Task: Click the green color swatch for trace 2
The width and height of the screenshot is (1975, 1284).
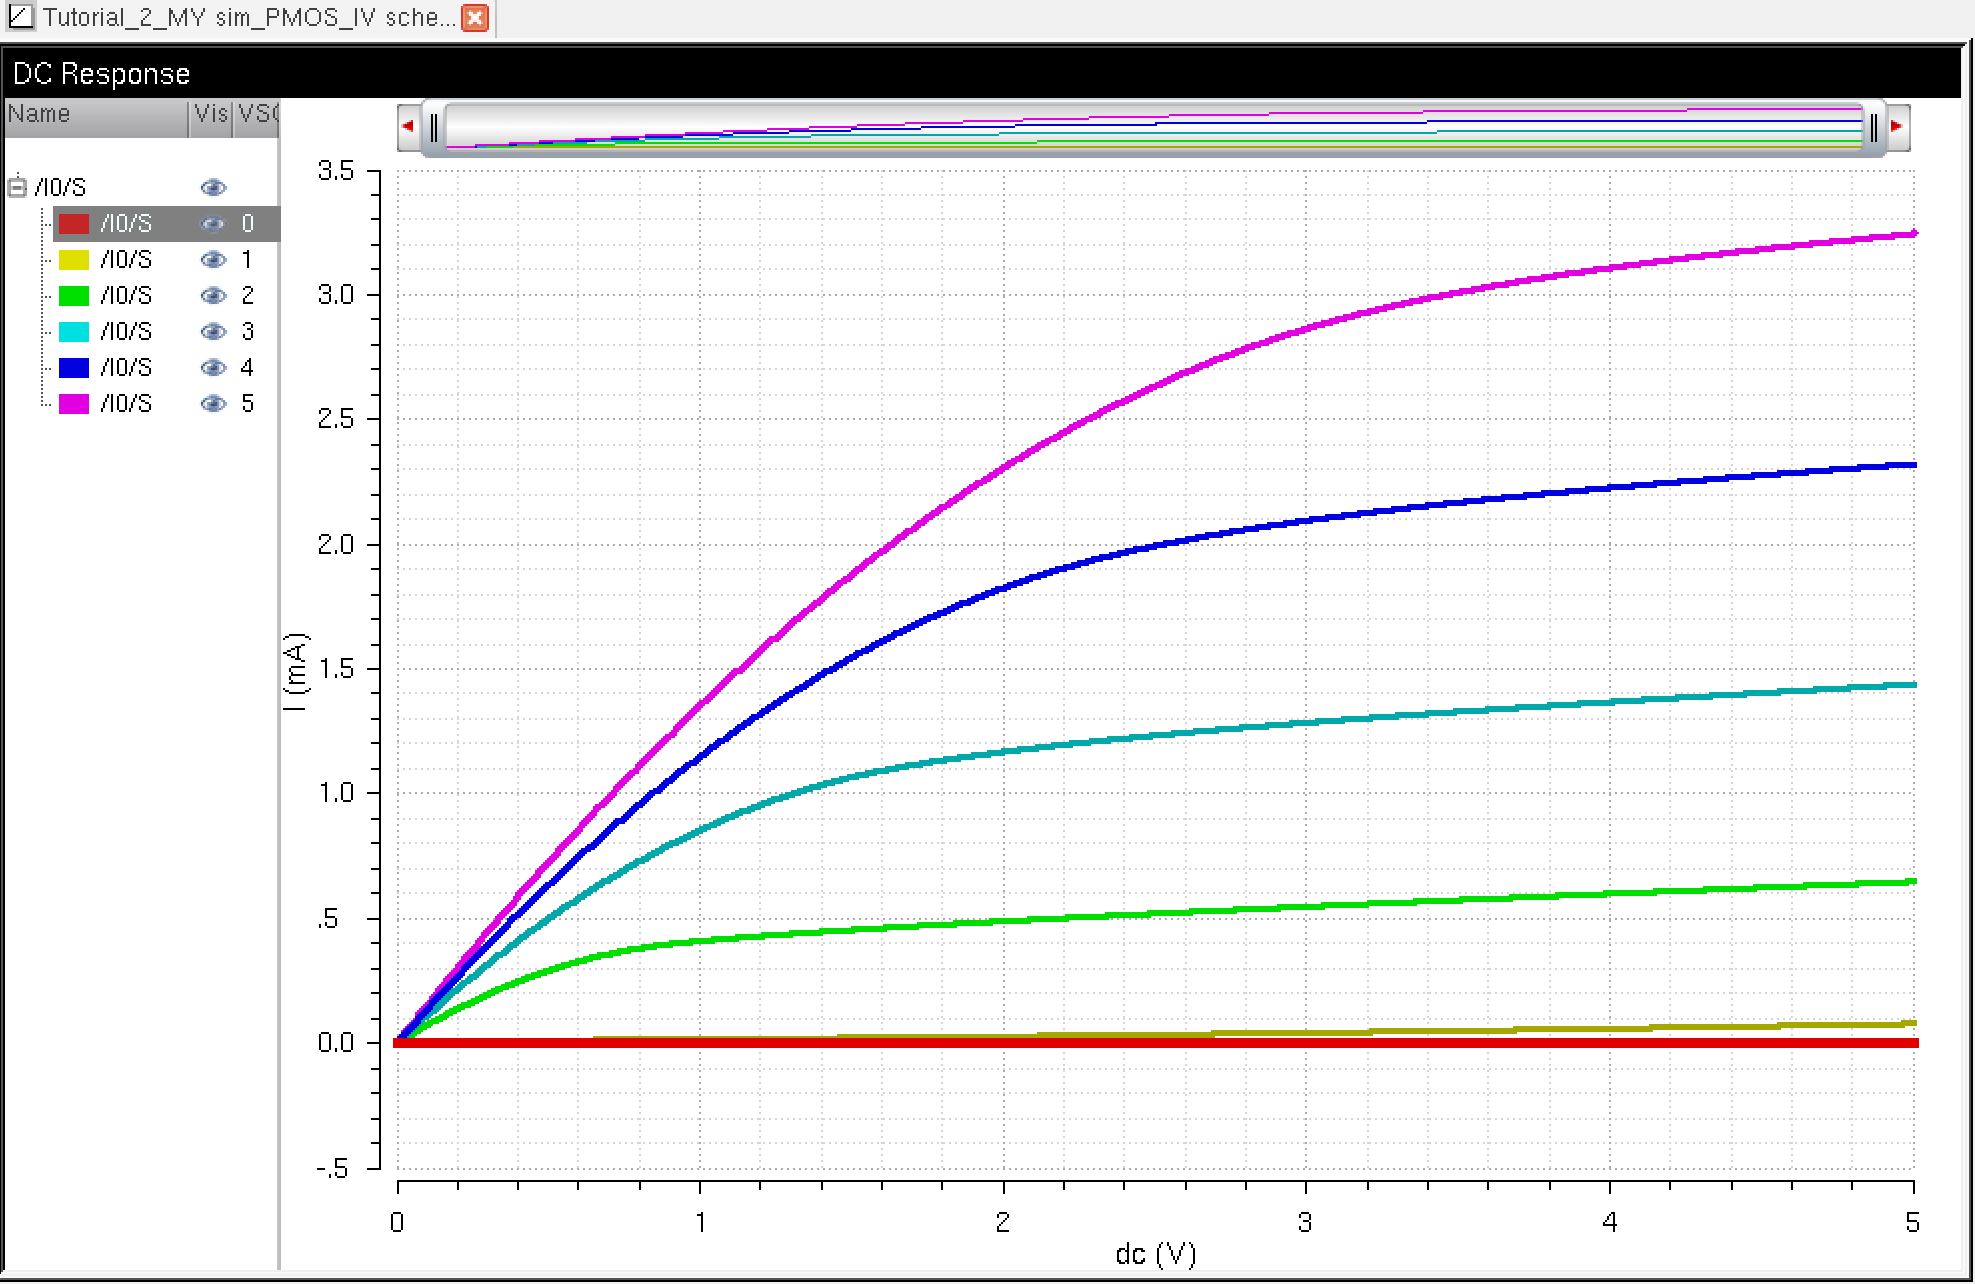Action: (74, 296)
